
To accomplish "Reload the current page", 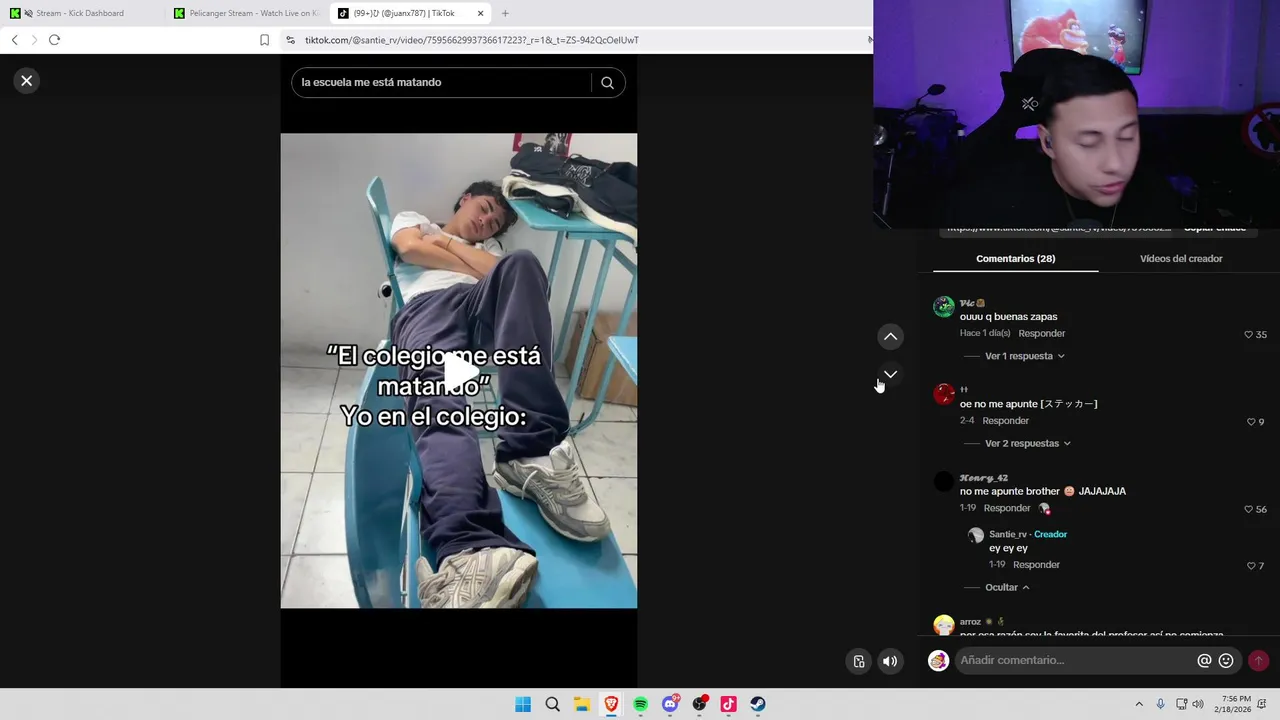I will tap(54, 40).
